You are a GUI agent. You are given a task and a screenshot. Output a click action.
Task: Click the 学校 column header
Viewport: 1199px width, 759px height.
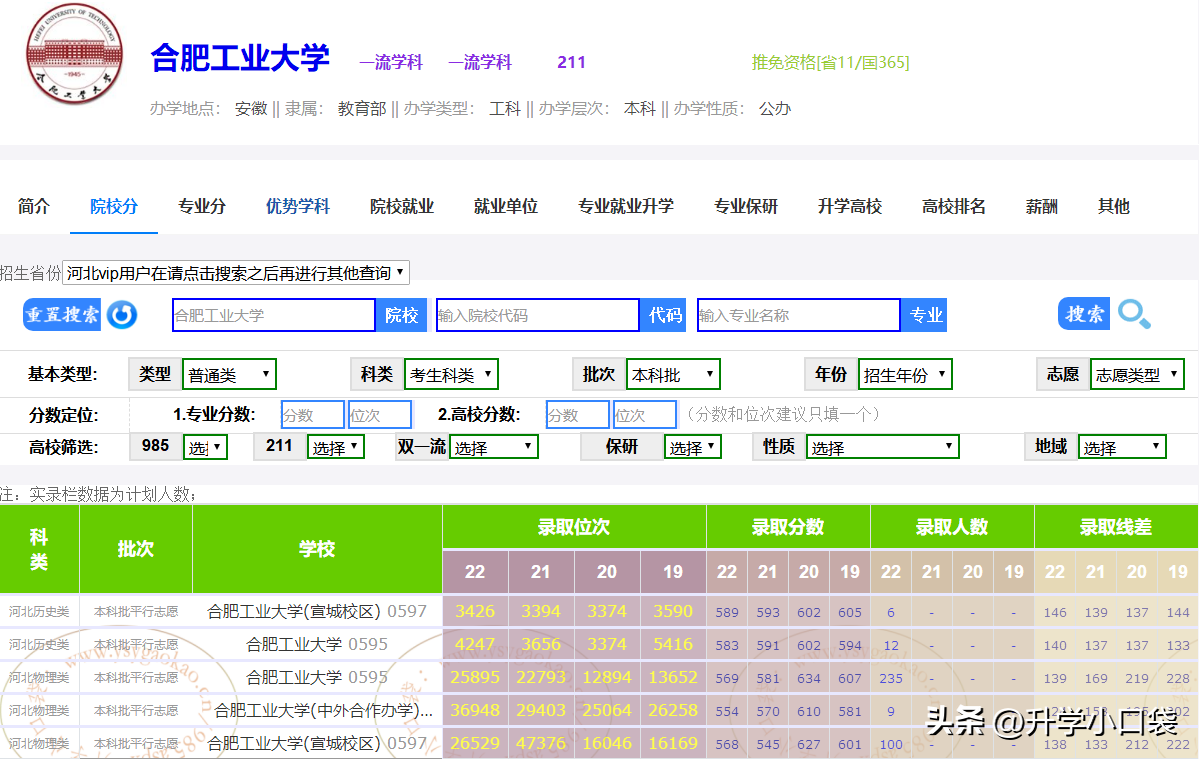[317, 549]
